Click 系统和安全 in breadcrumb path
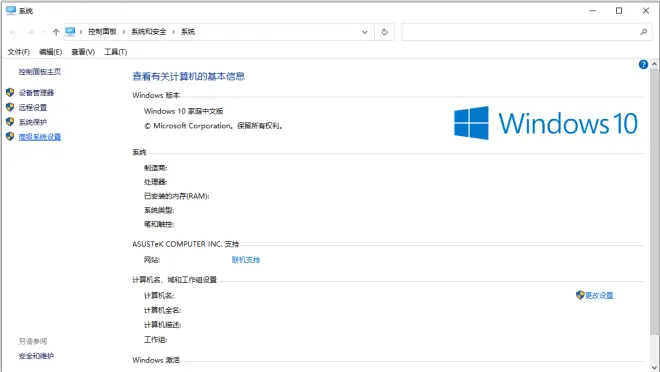The height and width of the screenshot is (372, 660). tap(149, 32)
